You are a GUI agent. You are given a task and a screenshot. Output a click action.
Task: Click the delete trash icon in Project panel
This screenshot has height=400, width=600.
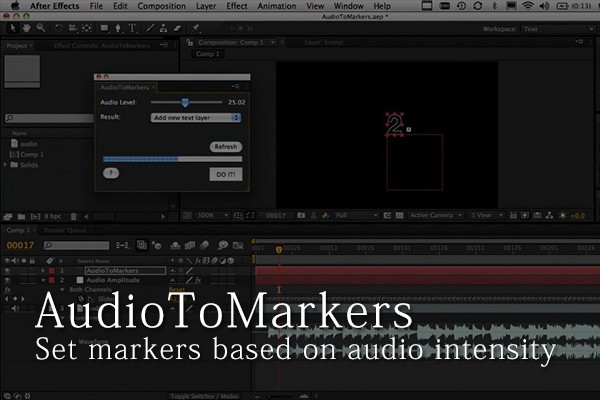click(x=73, y=217)
